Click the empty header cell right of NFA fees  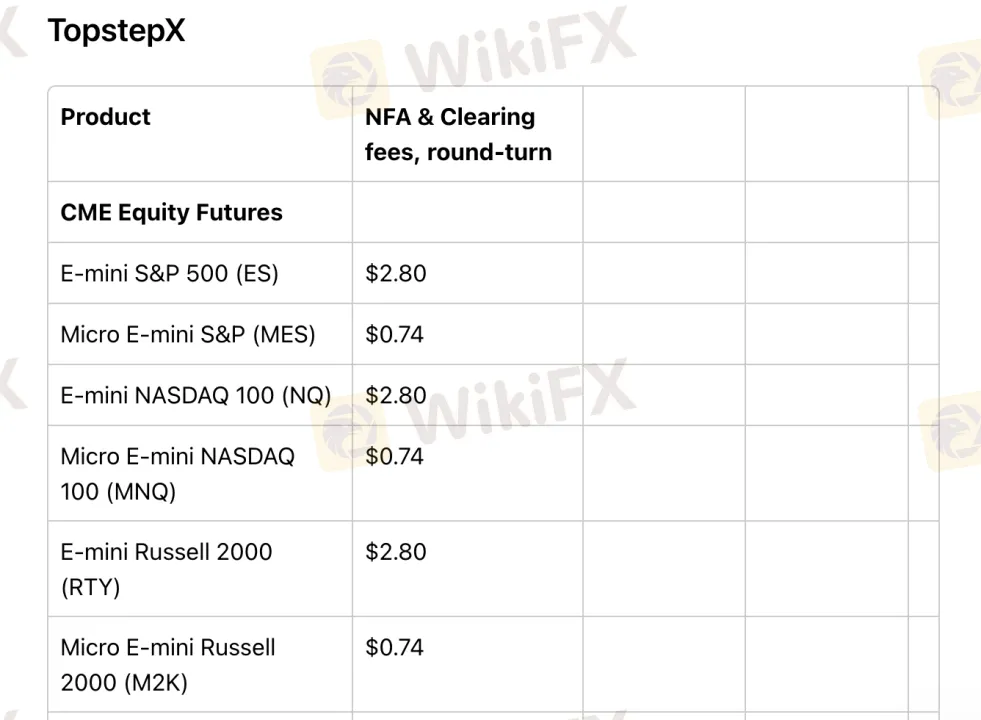pyautogui.click(x=663, y=134)
